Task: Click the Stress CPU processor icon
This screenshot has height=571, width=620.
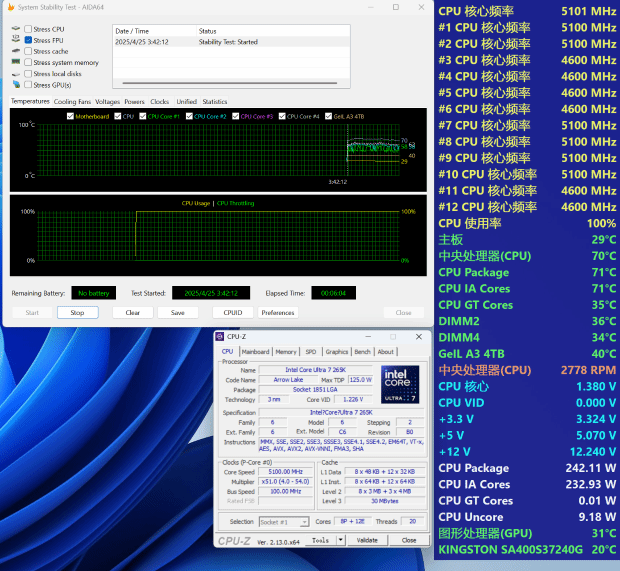Action: click(x=16, y=28)
